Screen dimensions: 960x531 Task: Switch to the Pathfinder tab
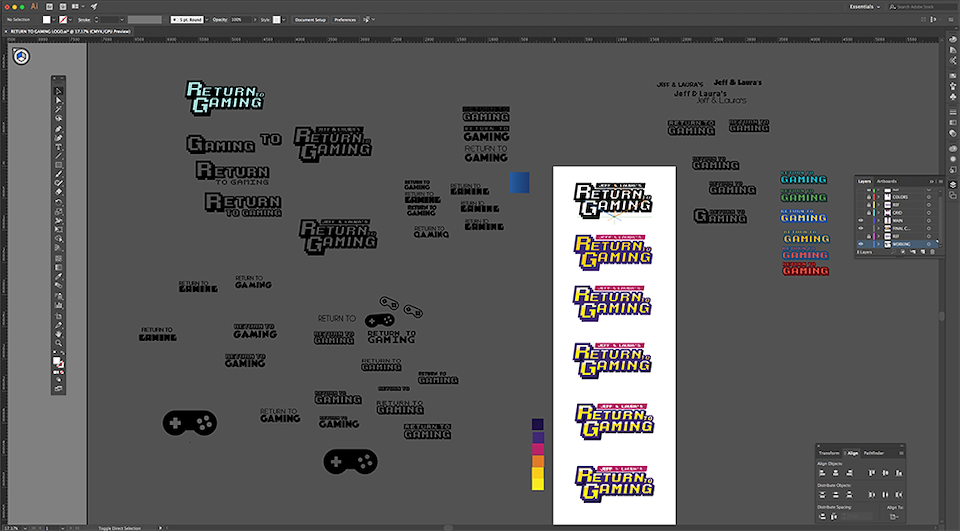[873, 453]
